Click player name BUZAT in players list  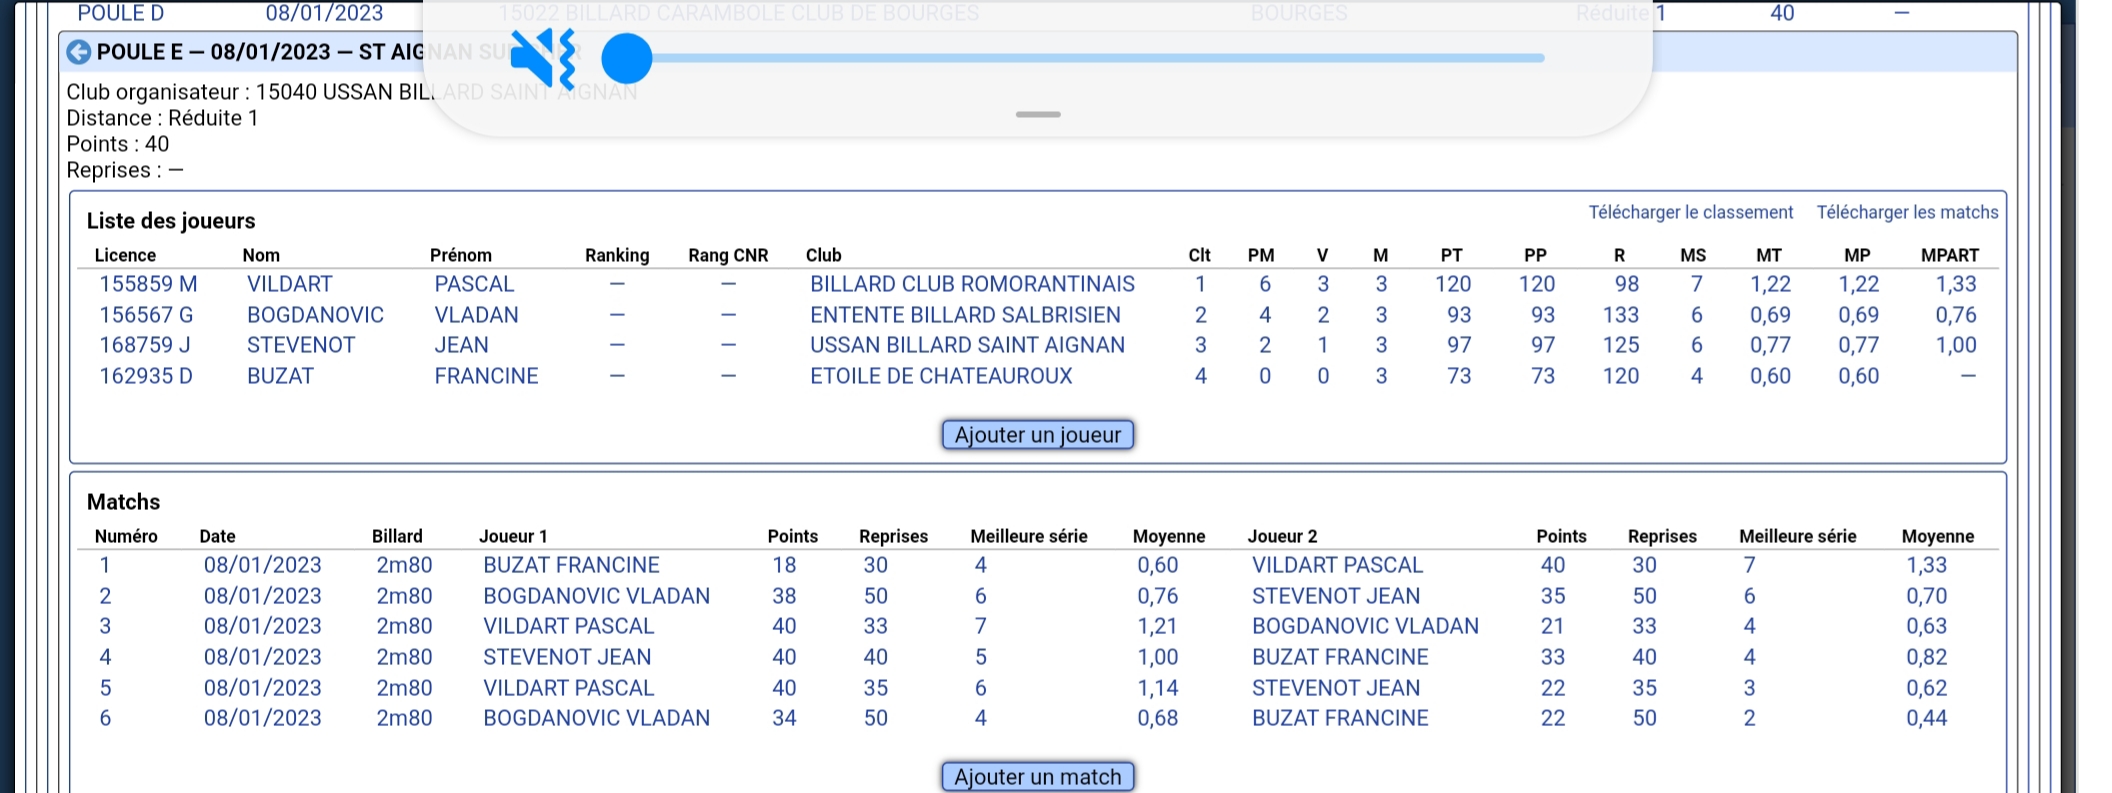280,376
